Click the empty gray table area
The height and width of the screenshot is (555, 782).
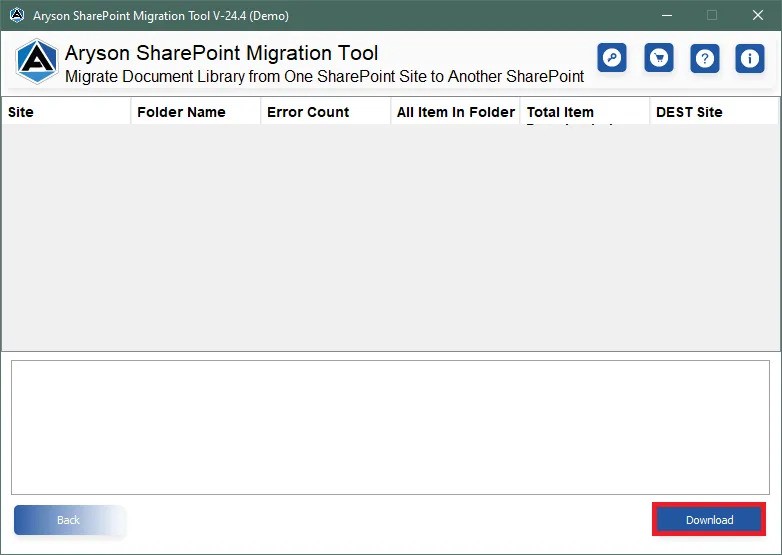pyautogui.click(x=390, y=238)
